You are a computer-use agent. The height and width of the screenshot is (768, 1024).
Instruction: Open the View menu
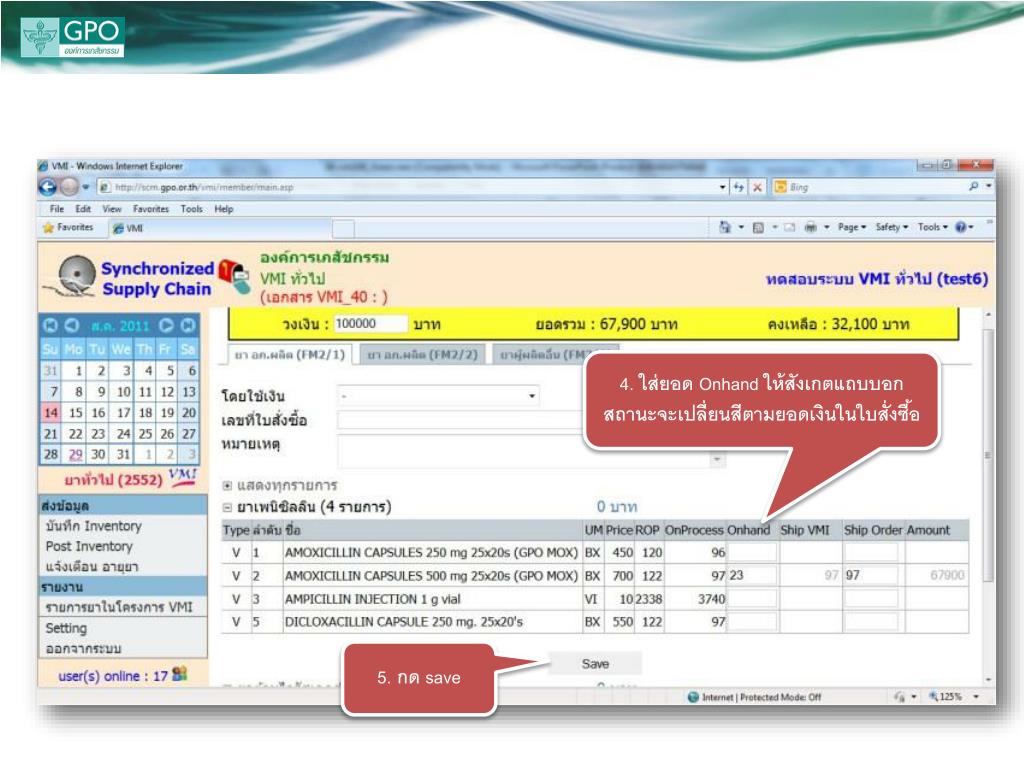point(112,209)
